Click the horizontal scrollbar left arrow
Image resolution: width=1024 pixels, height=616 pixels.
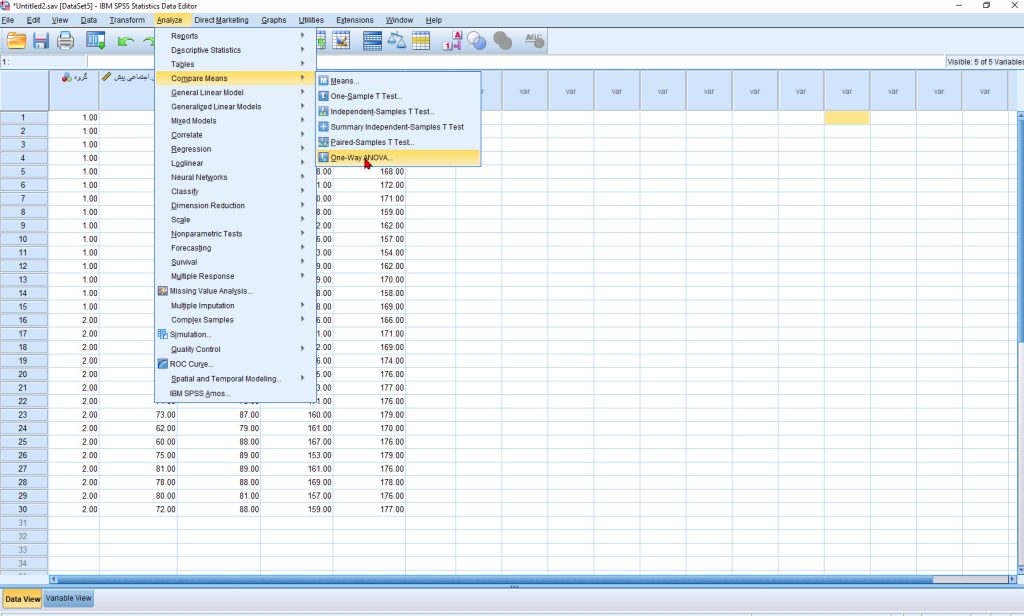[x=54, y=579]
